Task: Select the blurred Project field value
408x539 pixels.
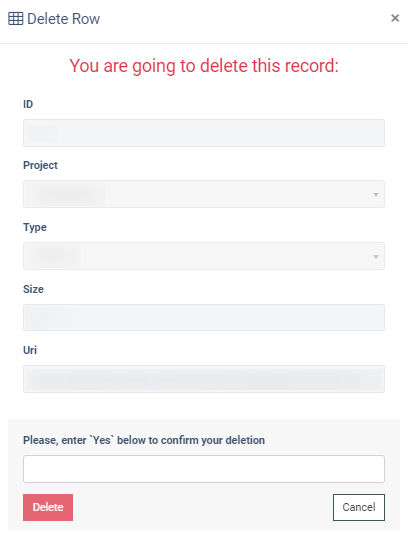Action: click(66, 194)
